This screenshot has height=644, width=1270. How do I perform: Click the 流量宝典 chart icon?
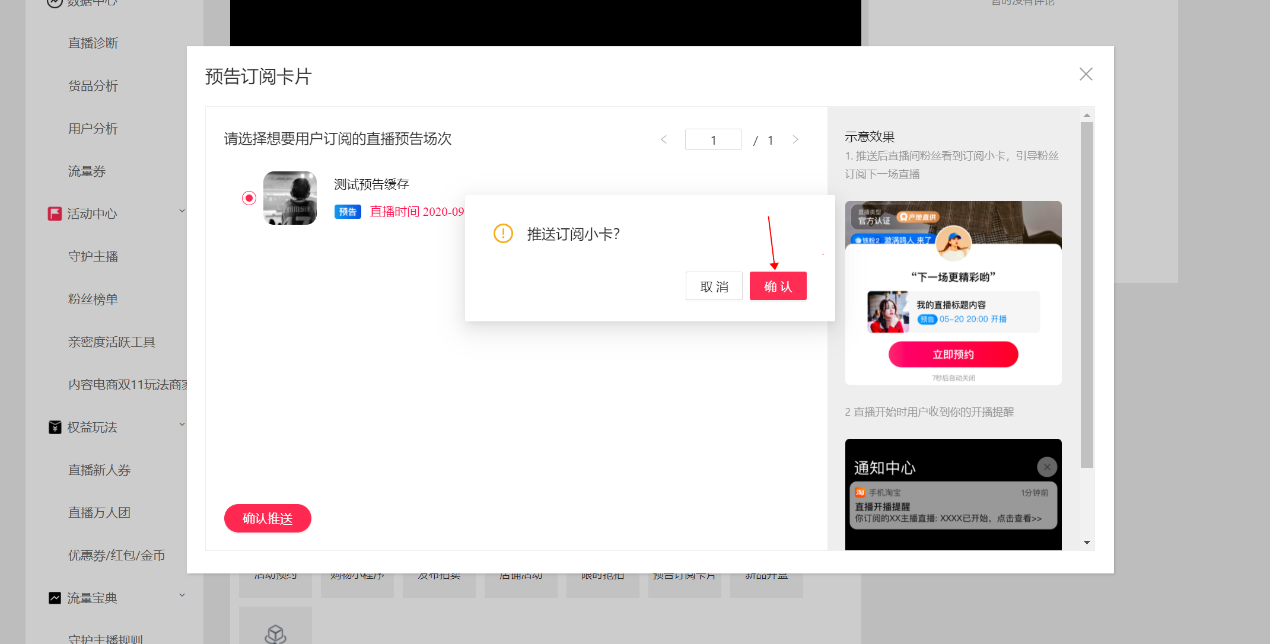(55, 598)
